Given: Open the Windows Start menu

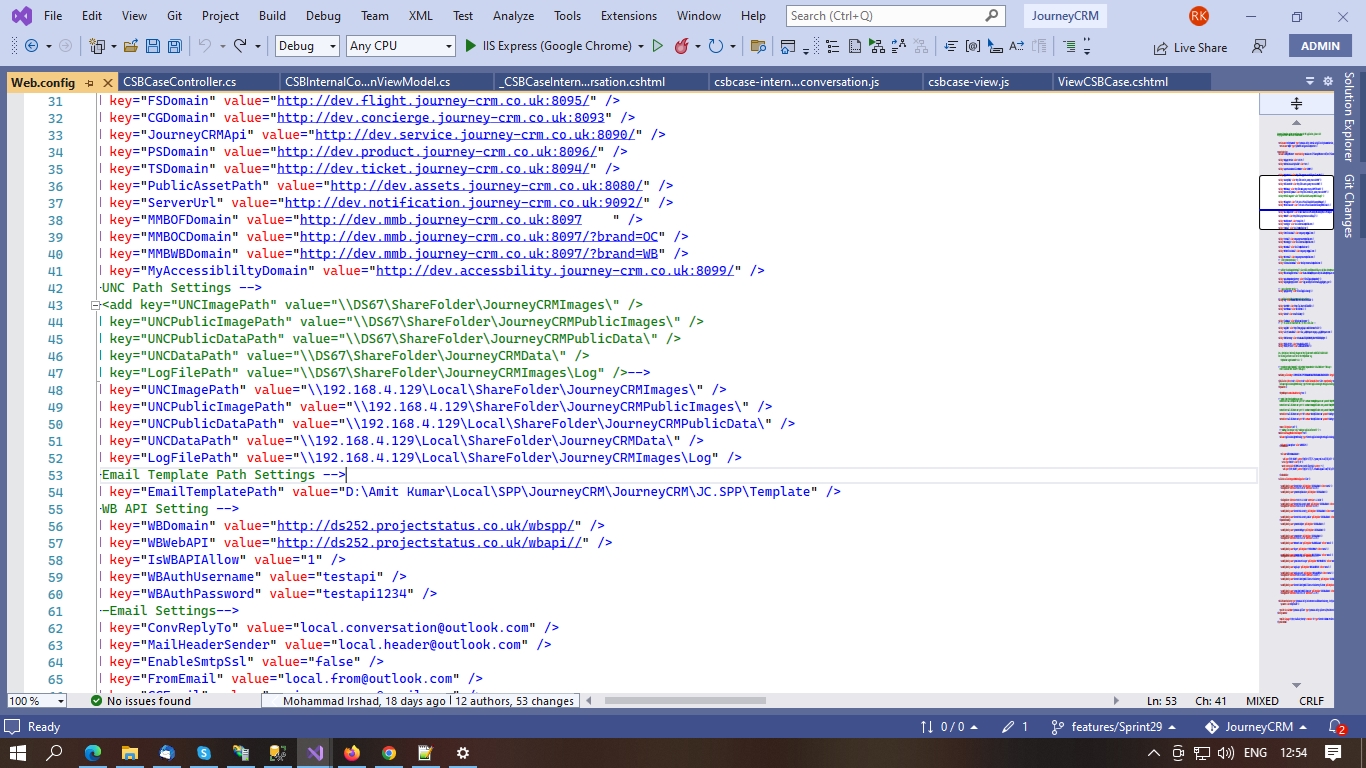Looking at the screenshot, I should 18,753.
